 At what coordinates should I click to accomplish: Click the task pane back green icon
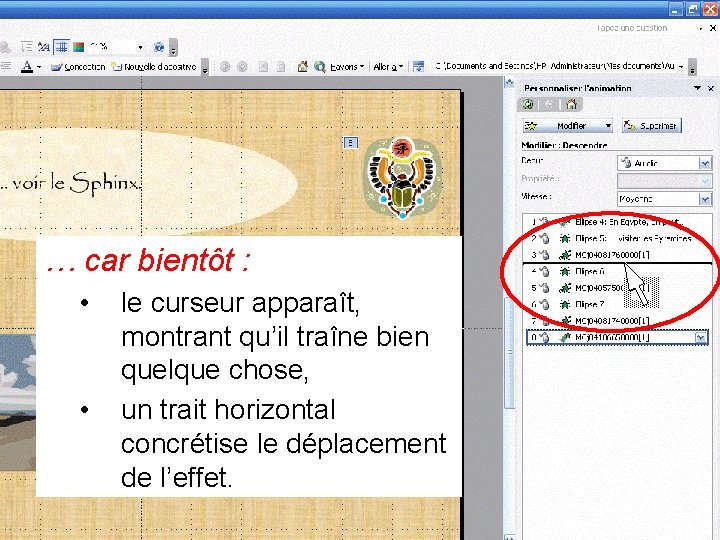[x=528, y=105]
